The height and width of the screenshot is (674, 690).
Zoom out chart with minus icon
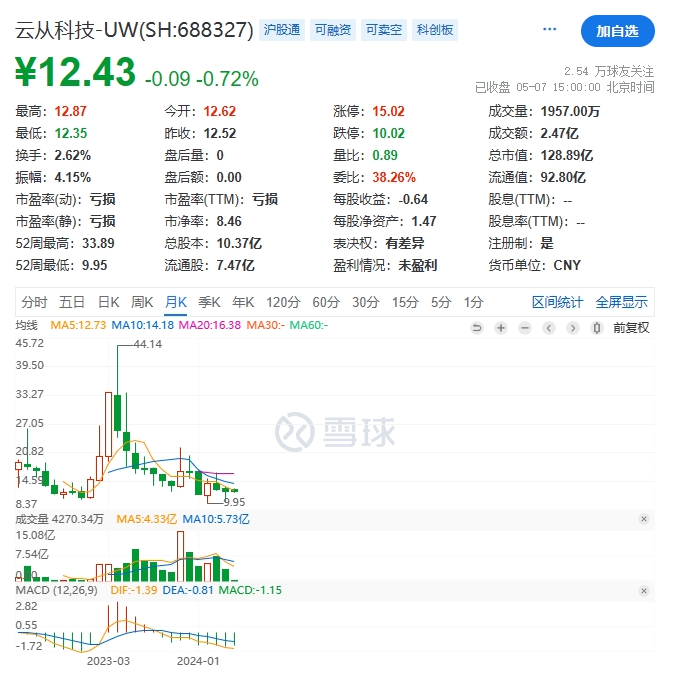pos(525,328)
